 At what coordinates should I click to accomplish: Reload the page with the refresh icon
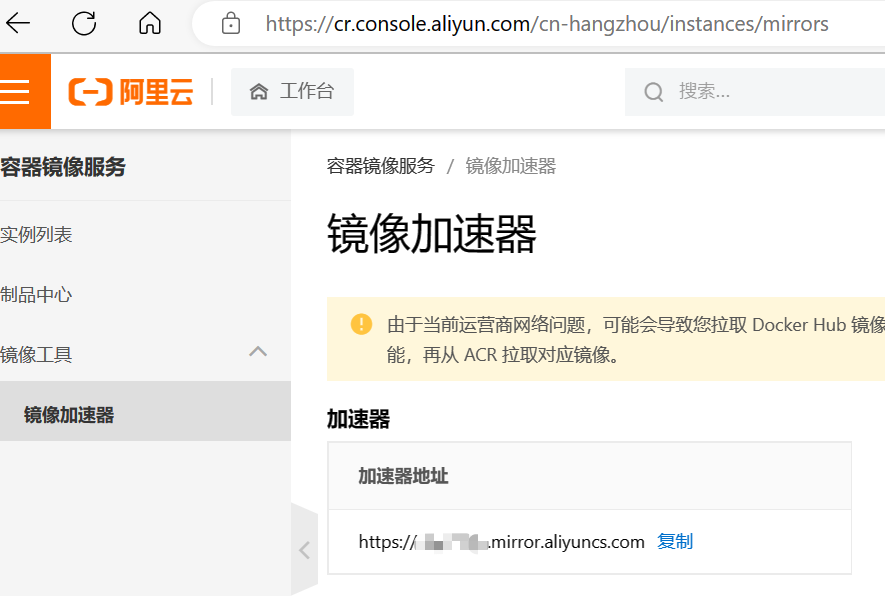coord(84,23)
